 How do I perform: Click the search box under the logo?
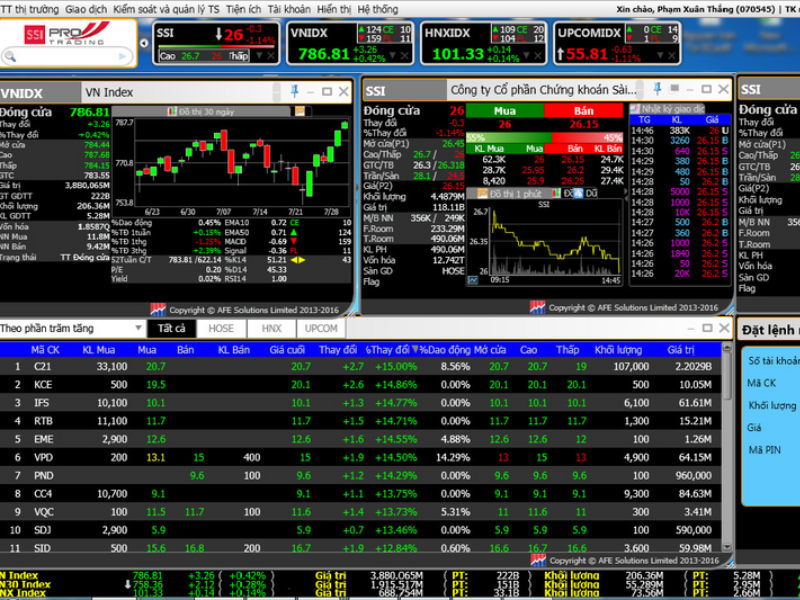tap(67, 56)
